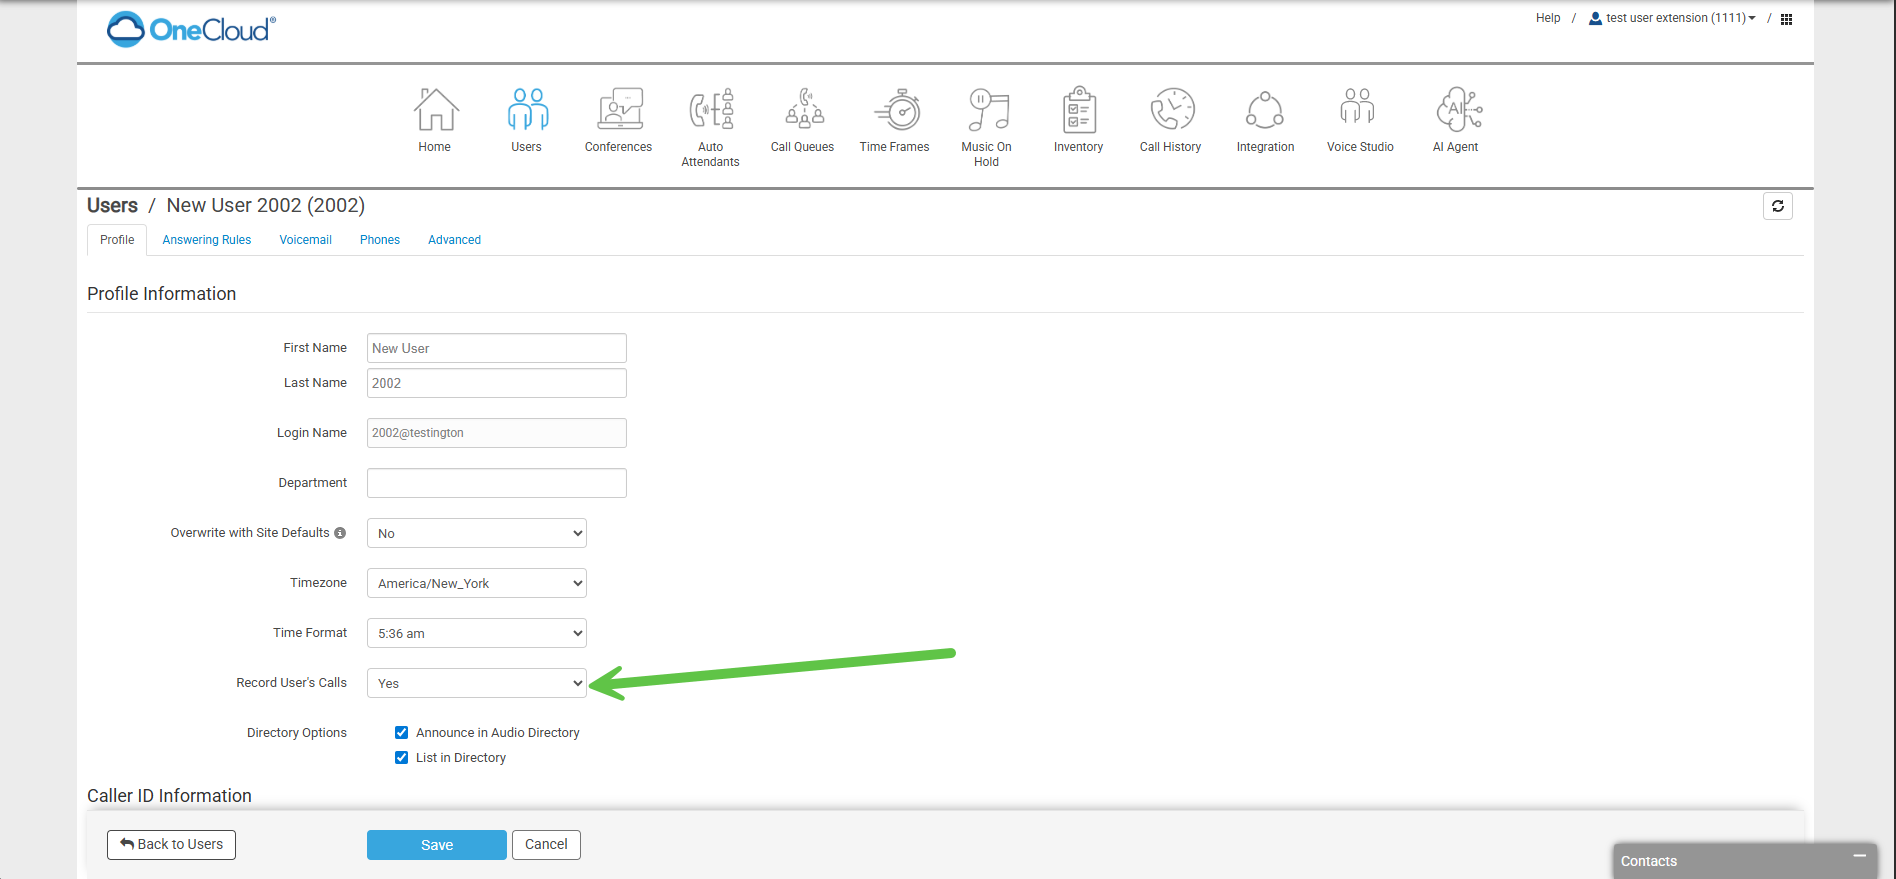Open the Home icon in navigation
This screenshot has width=1896, height=879.
coord(435,110)
